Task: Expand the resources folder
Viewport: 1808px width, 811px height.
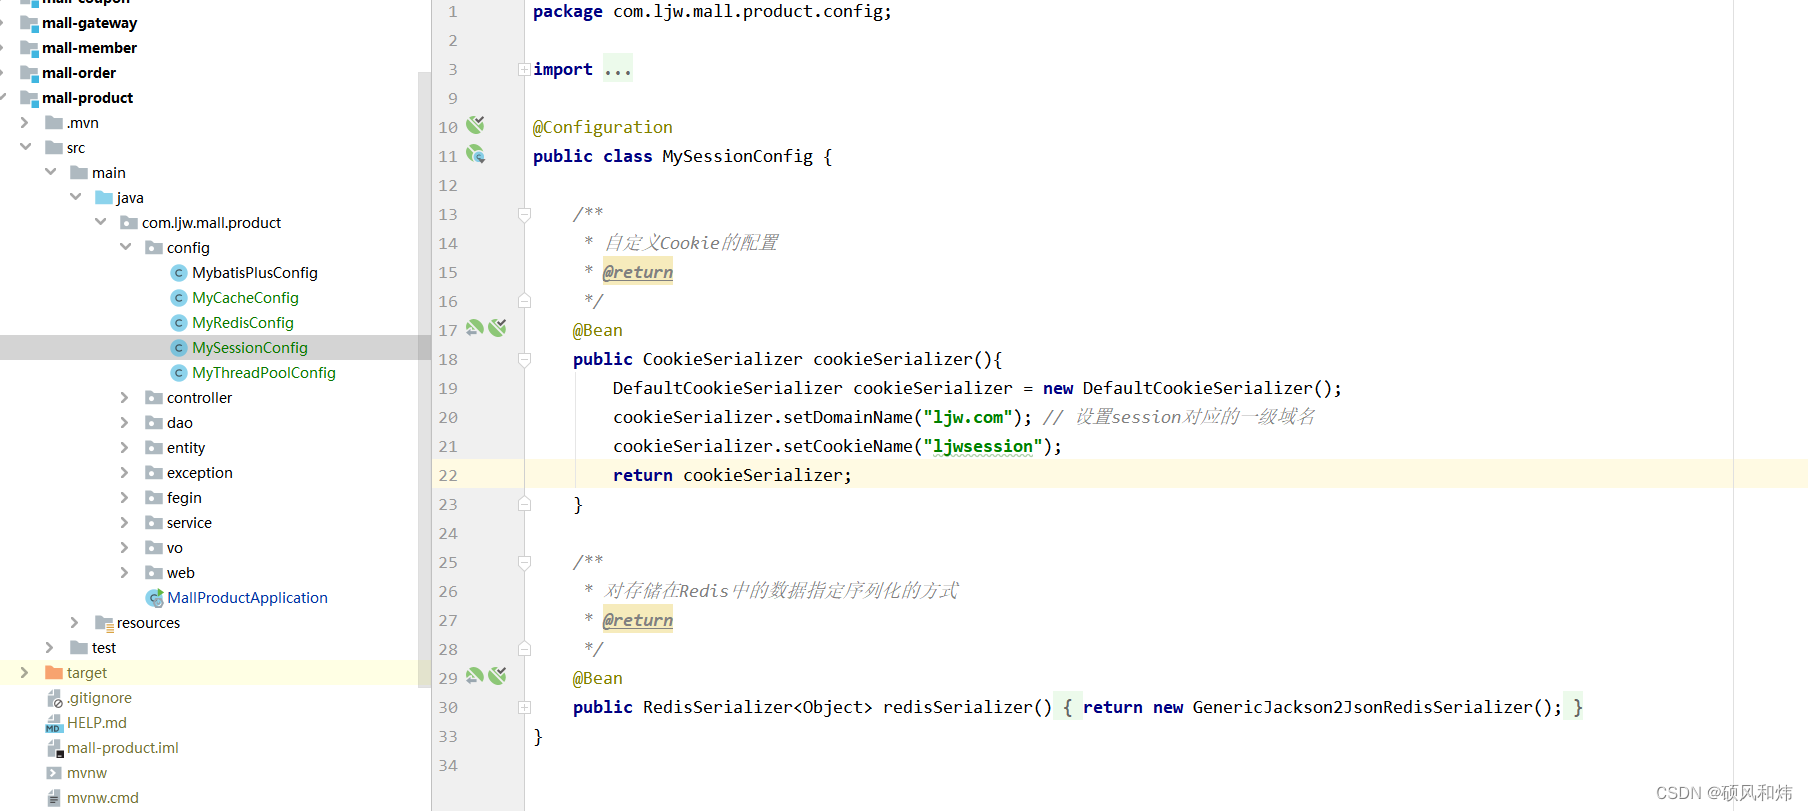Action: 75,622
